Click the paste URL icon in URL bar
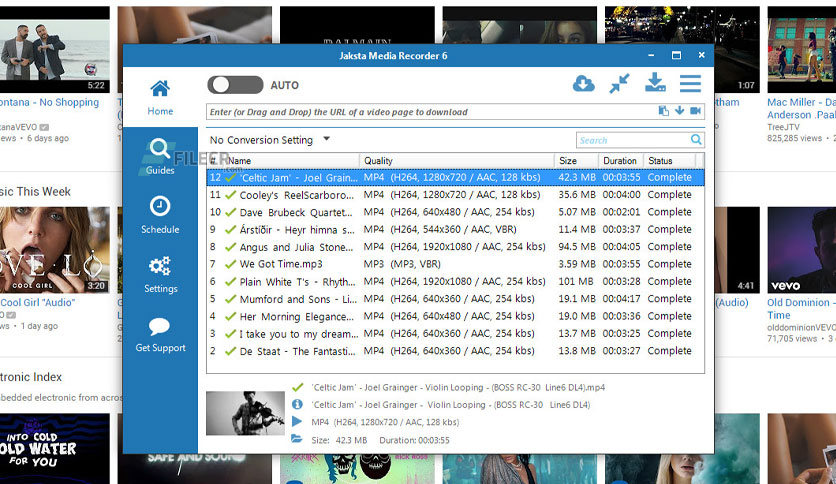 (x=663, y=111)
